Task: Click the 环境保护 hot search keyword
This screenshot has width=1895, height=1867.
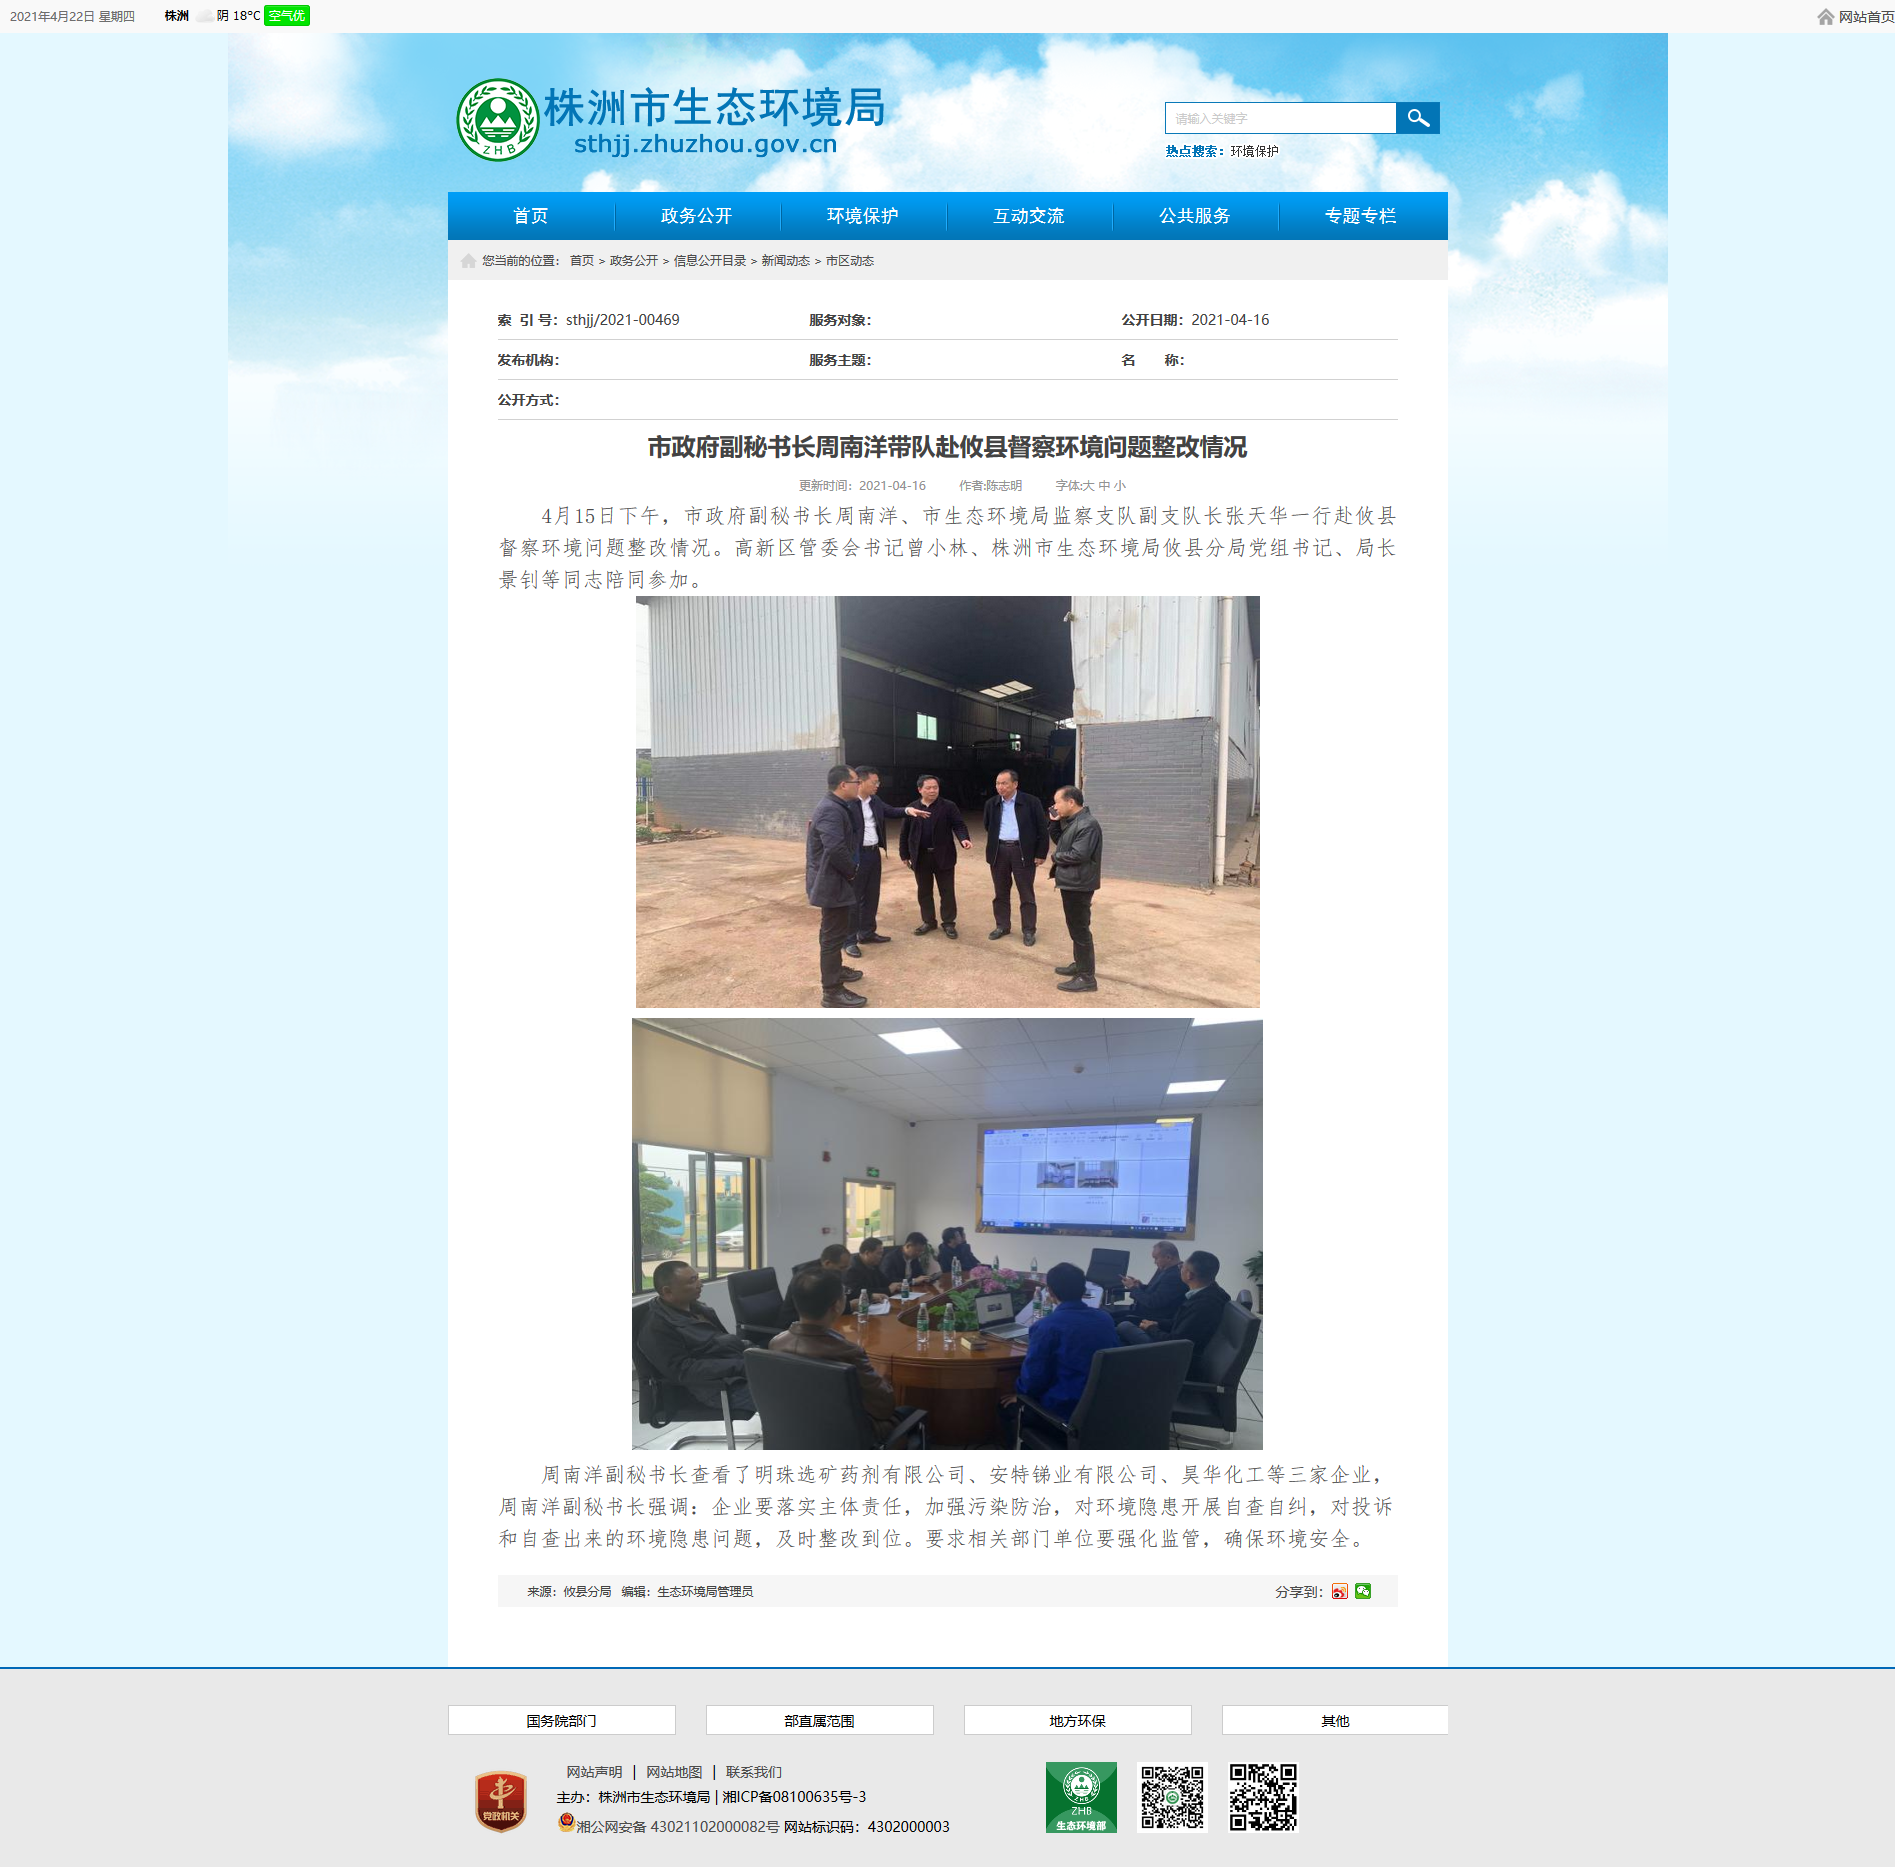Action: [1254, 151]
